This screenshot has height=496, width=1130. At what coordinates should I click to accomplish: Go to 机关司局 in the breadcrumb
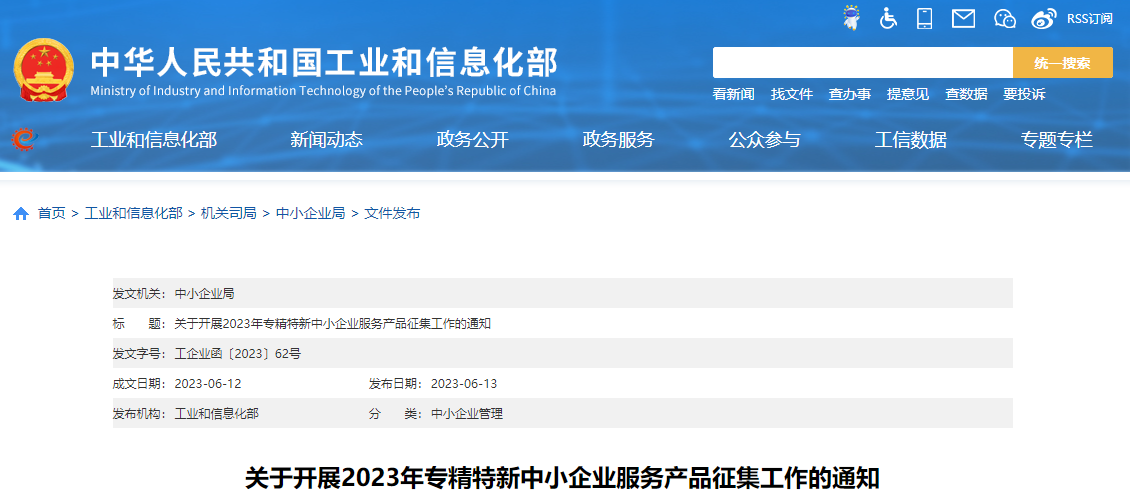[x=229, y=213]
